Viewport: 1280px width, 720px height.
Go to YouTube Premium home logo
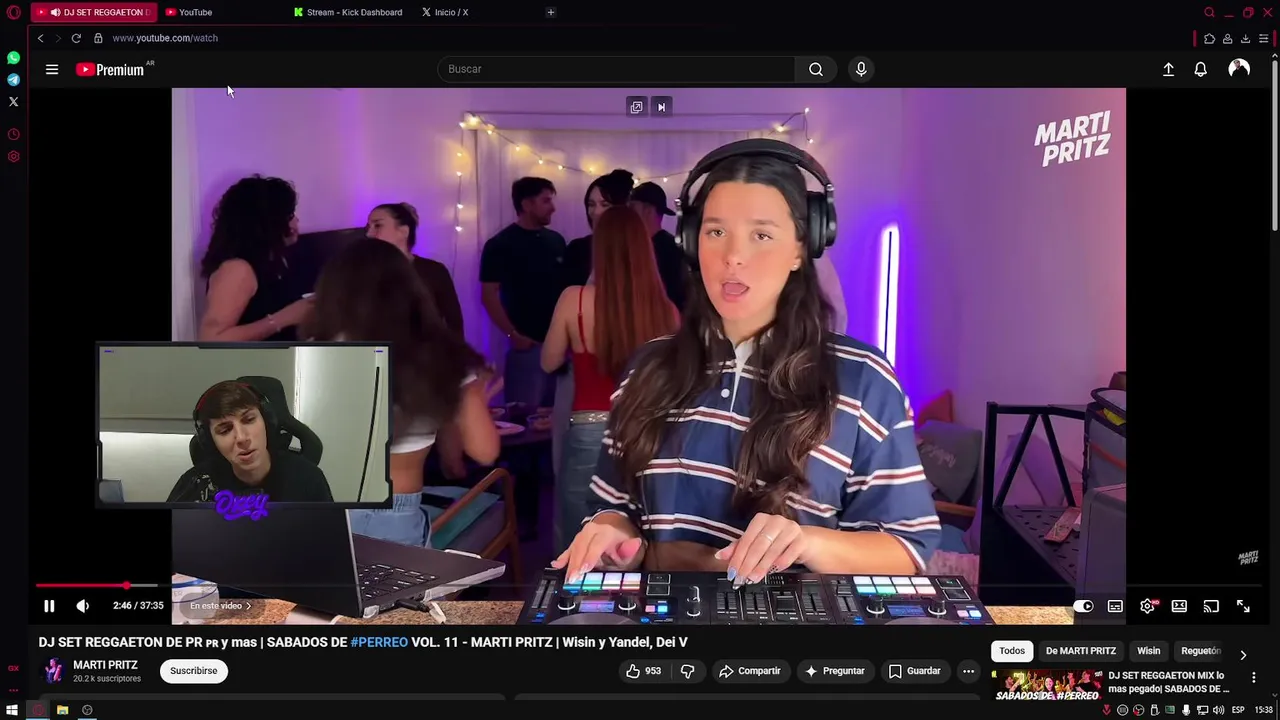(110, 69)
